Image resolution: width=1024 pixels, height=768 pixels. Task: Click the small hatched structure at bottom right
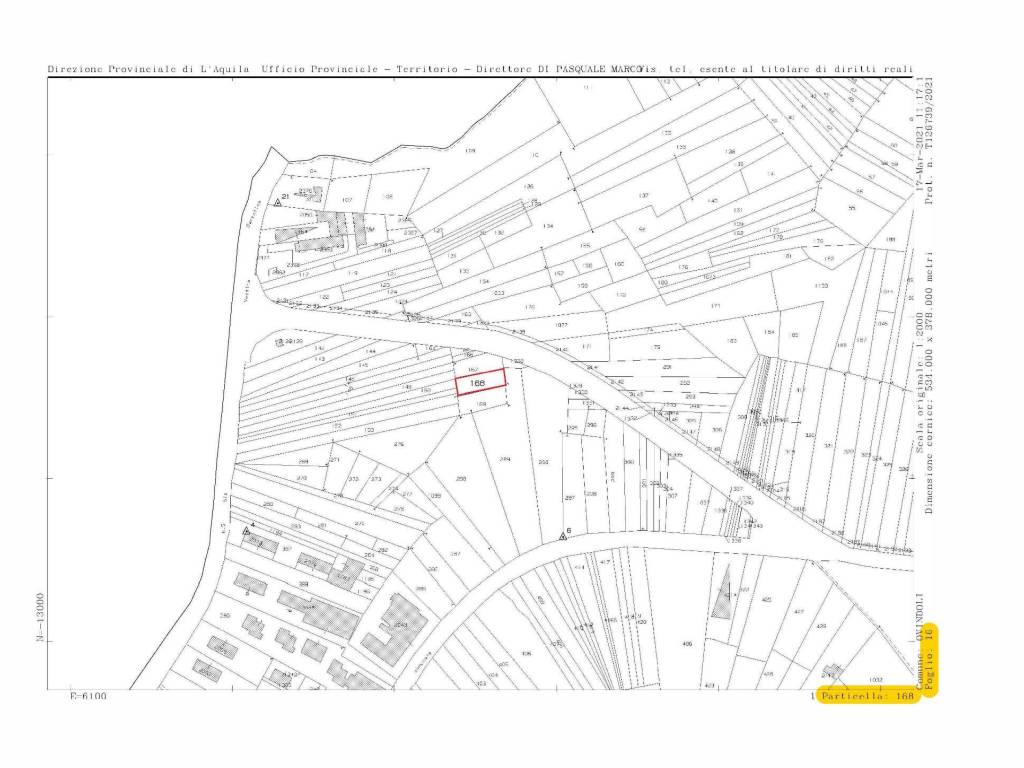pos(834,671)
